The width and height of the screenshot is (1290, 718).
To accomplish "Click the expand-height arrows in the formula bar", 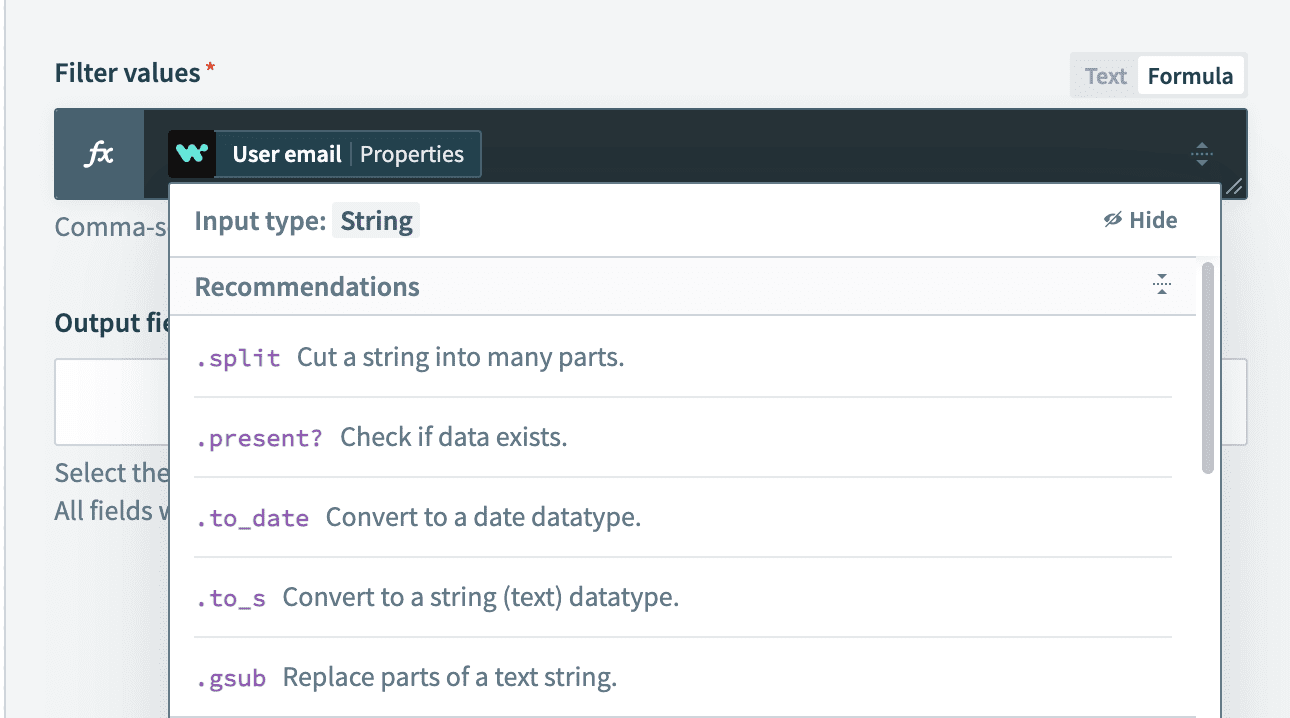I will click(1202, 154).
